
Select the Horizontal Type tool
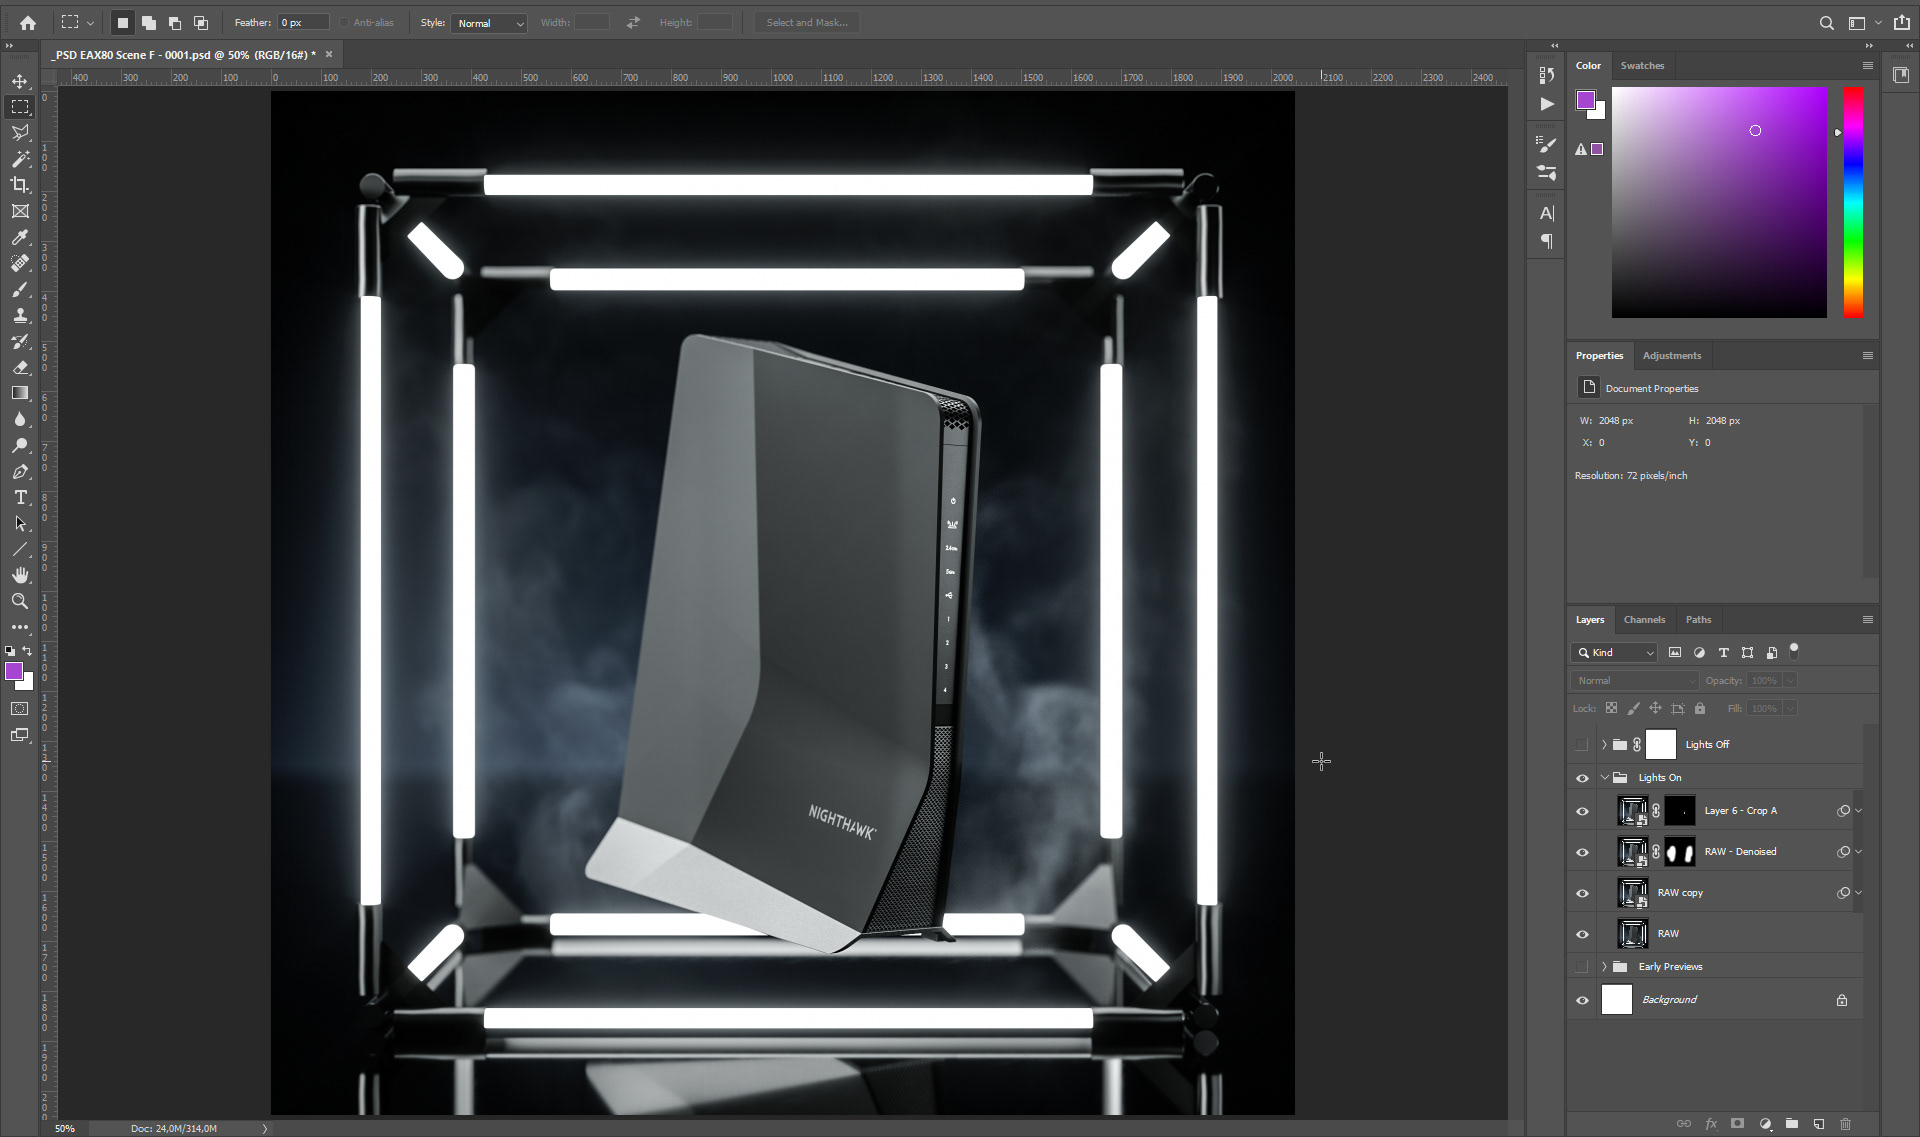pos(20,497)
